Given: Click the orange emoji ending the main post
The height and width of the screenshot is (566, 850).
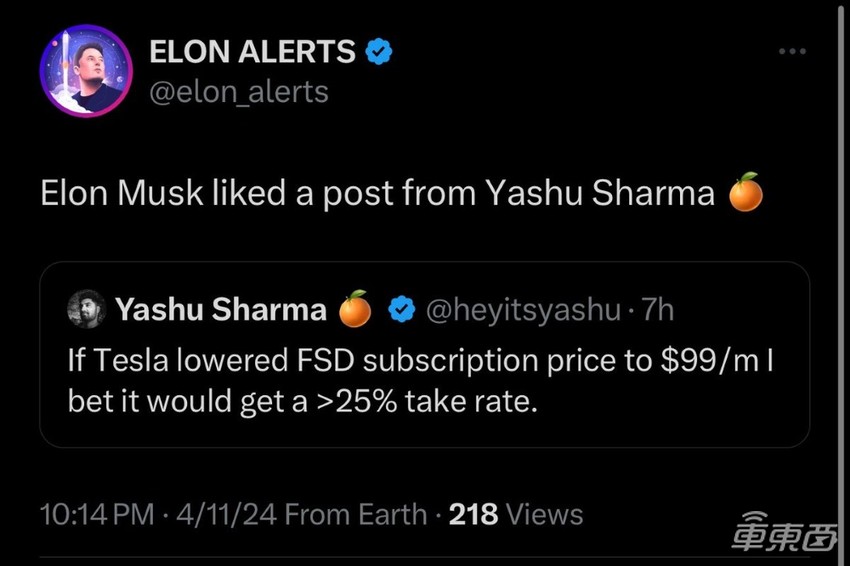Looking at the screenshot, I should (745, 193).
